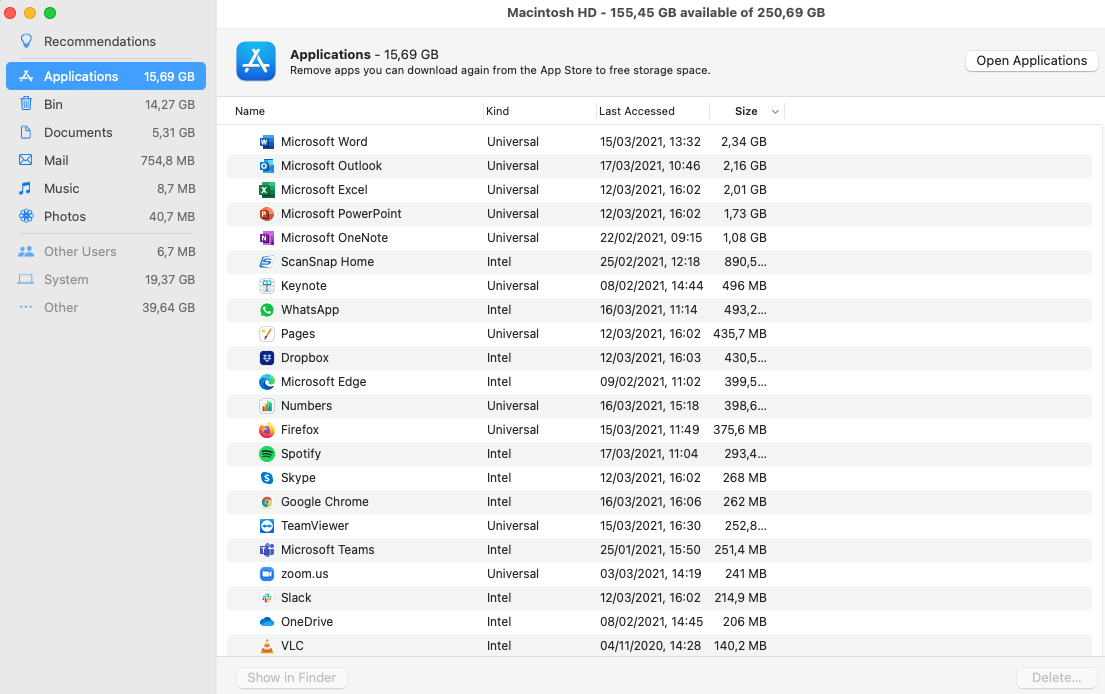Screen dimensions: 1105x694
Task: Click the TeamViewer app icon
Action: [x=266, y=526]
